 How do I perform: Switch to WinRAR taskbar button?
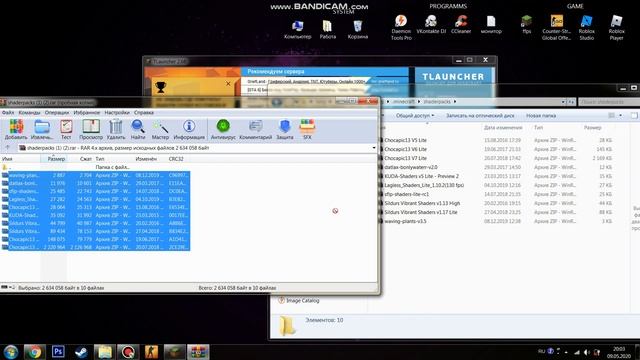(198, 352)
